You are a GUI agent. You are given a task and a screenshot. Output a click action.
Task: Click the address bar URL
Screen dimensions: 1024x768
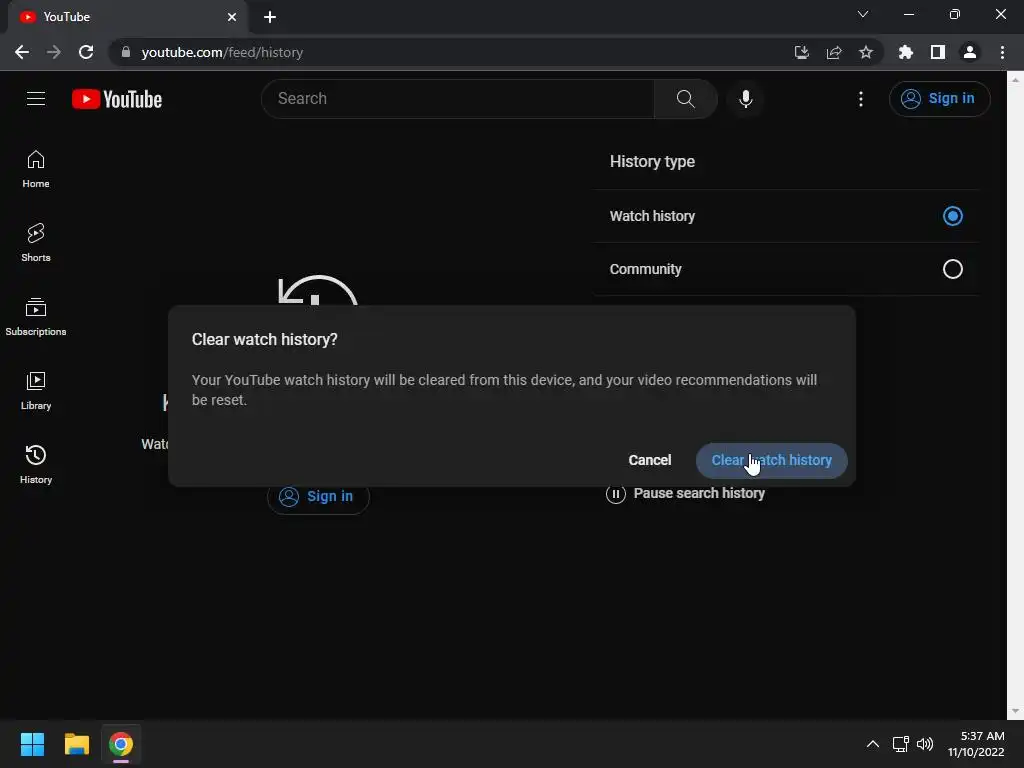[222, 52]
